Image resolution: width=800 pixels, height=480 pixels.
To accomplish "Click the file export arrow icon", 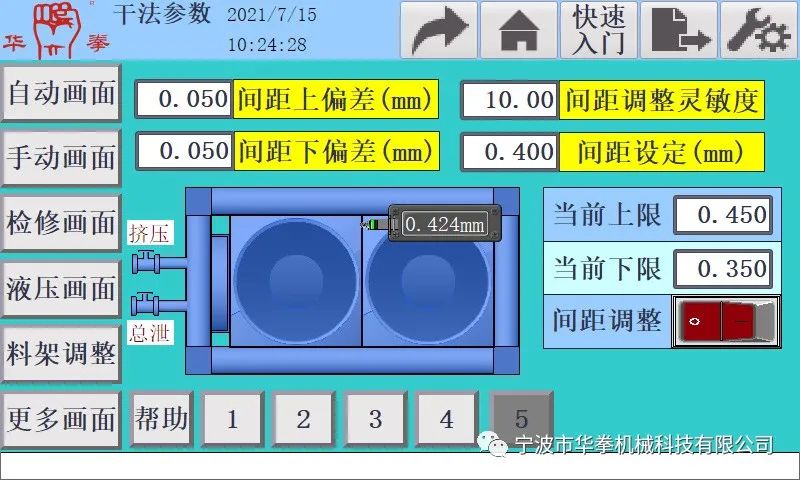I will [679, 30].
